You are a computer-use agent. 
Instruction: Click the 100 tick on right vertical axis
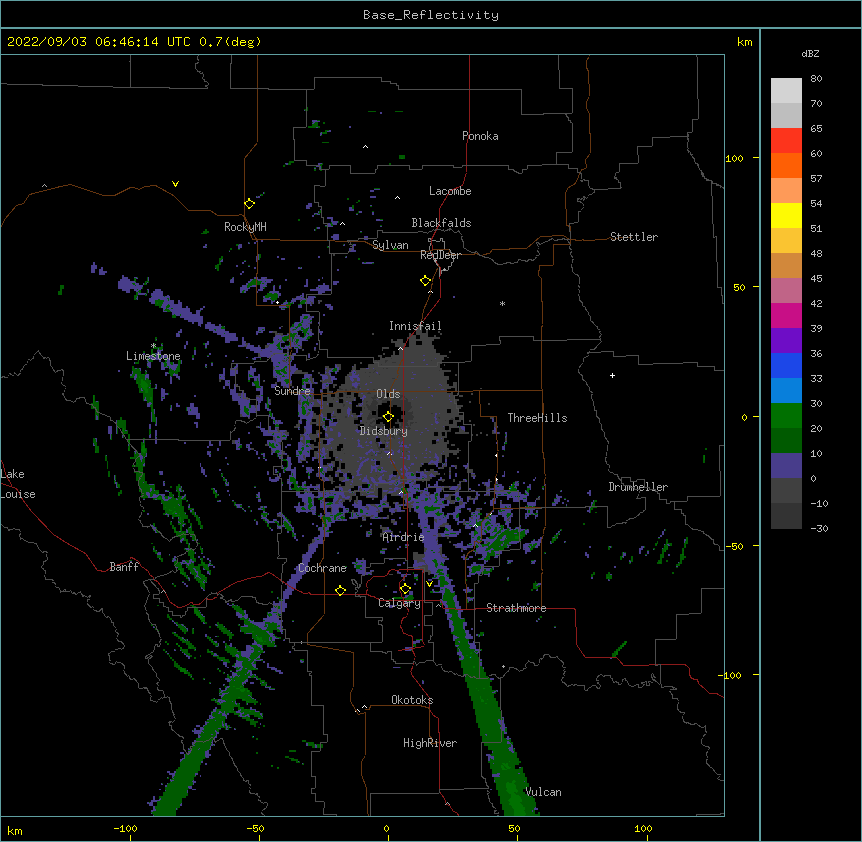[734, 158]
